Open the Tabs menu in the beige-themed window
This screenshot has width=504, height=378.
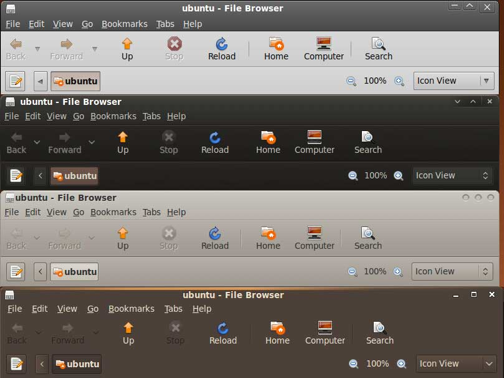click(151, 212)
